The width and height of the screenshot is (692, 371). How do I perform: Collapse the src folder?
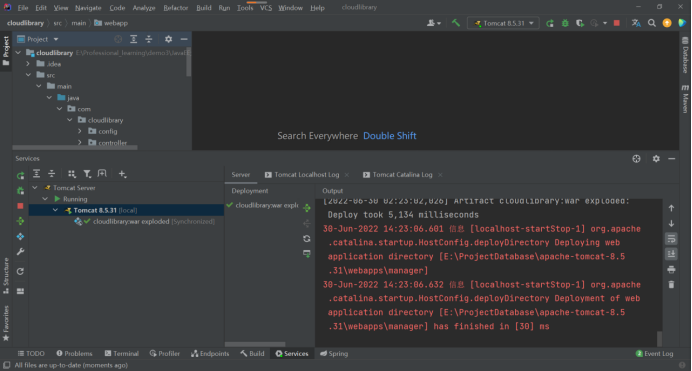coord(28,75)
